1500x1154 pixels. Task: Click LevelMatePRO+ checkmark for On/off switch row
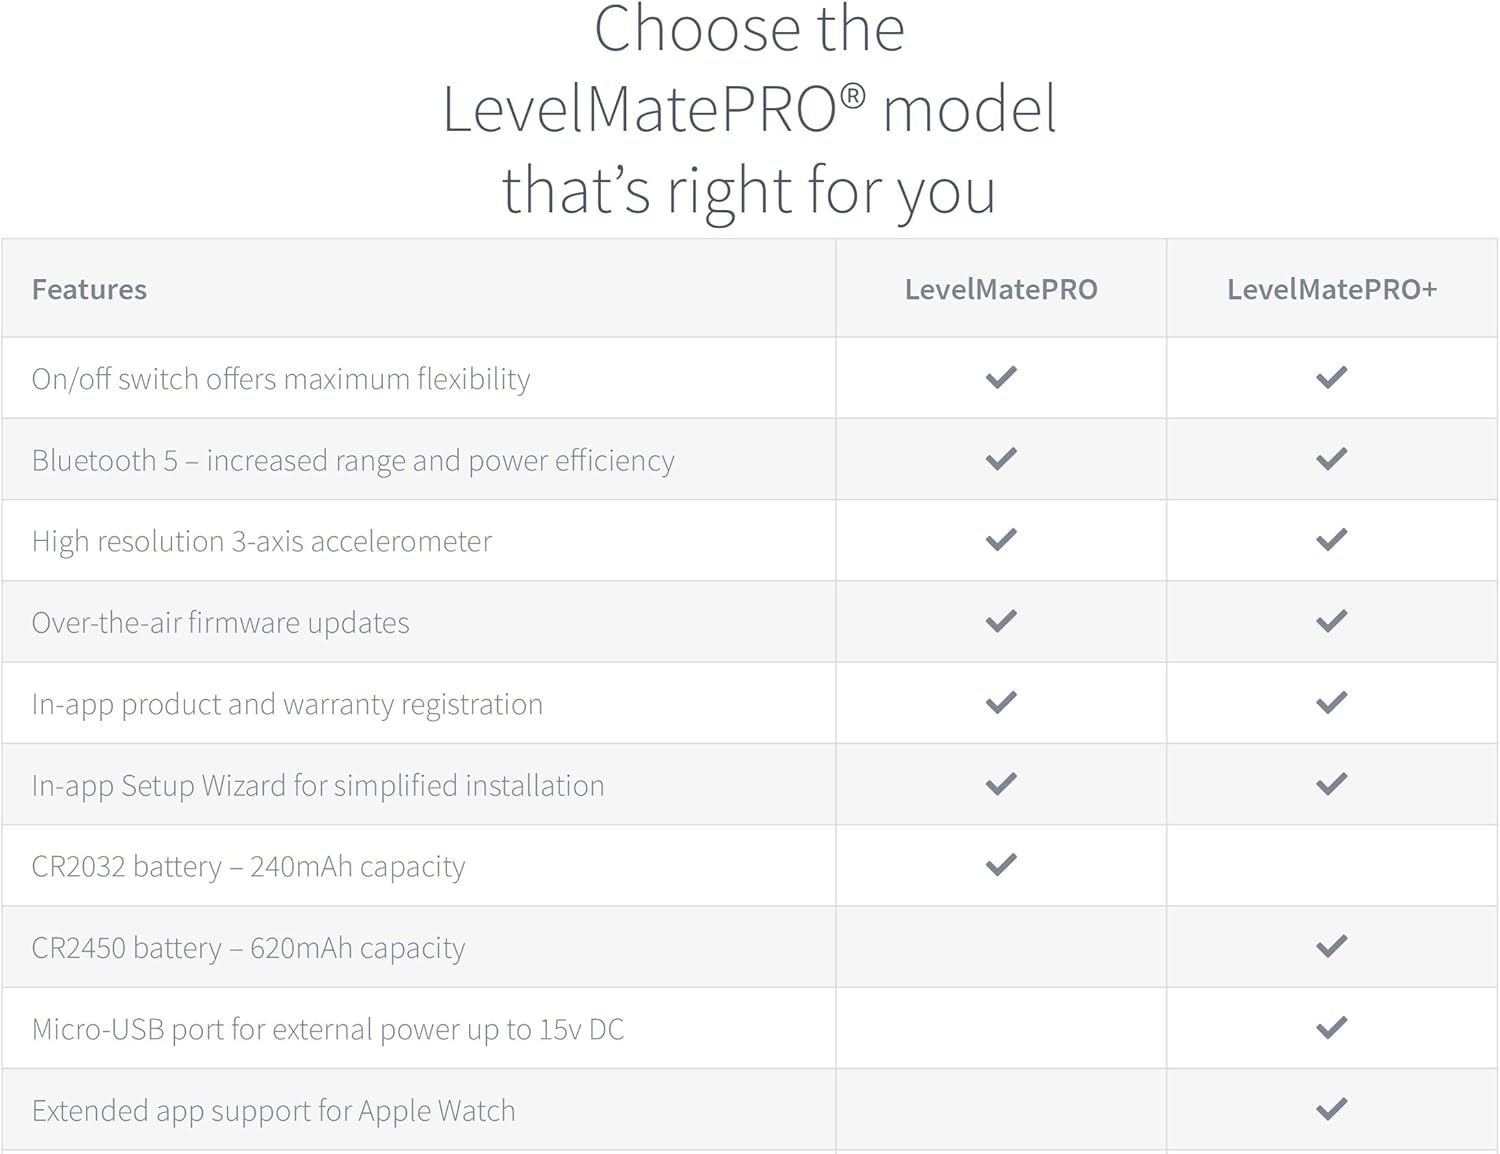click(x=1331, y=378)
